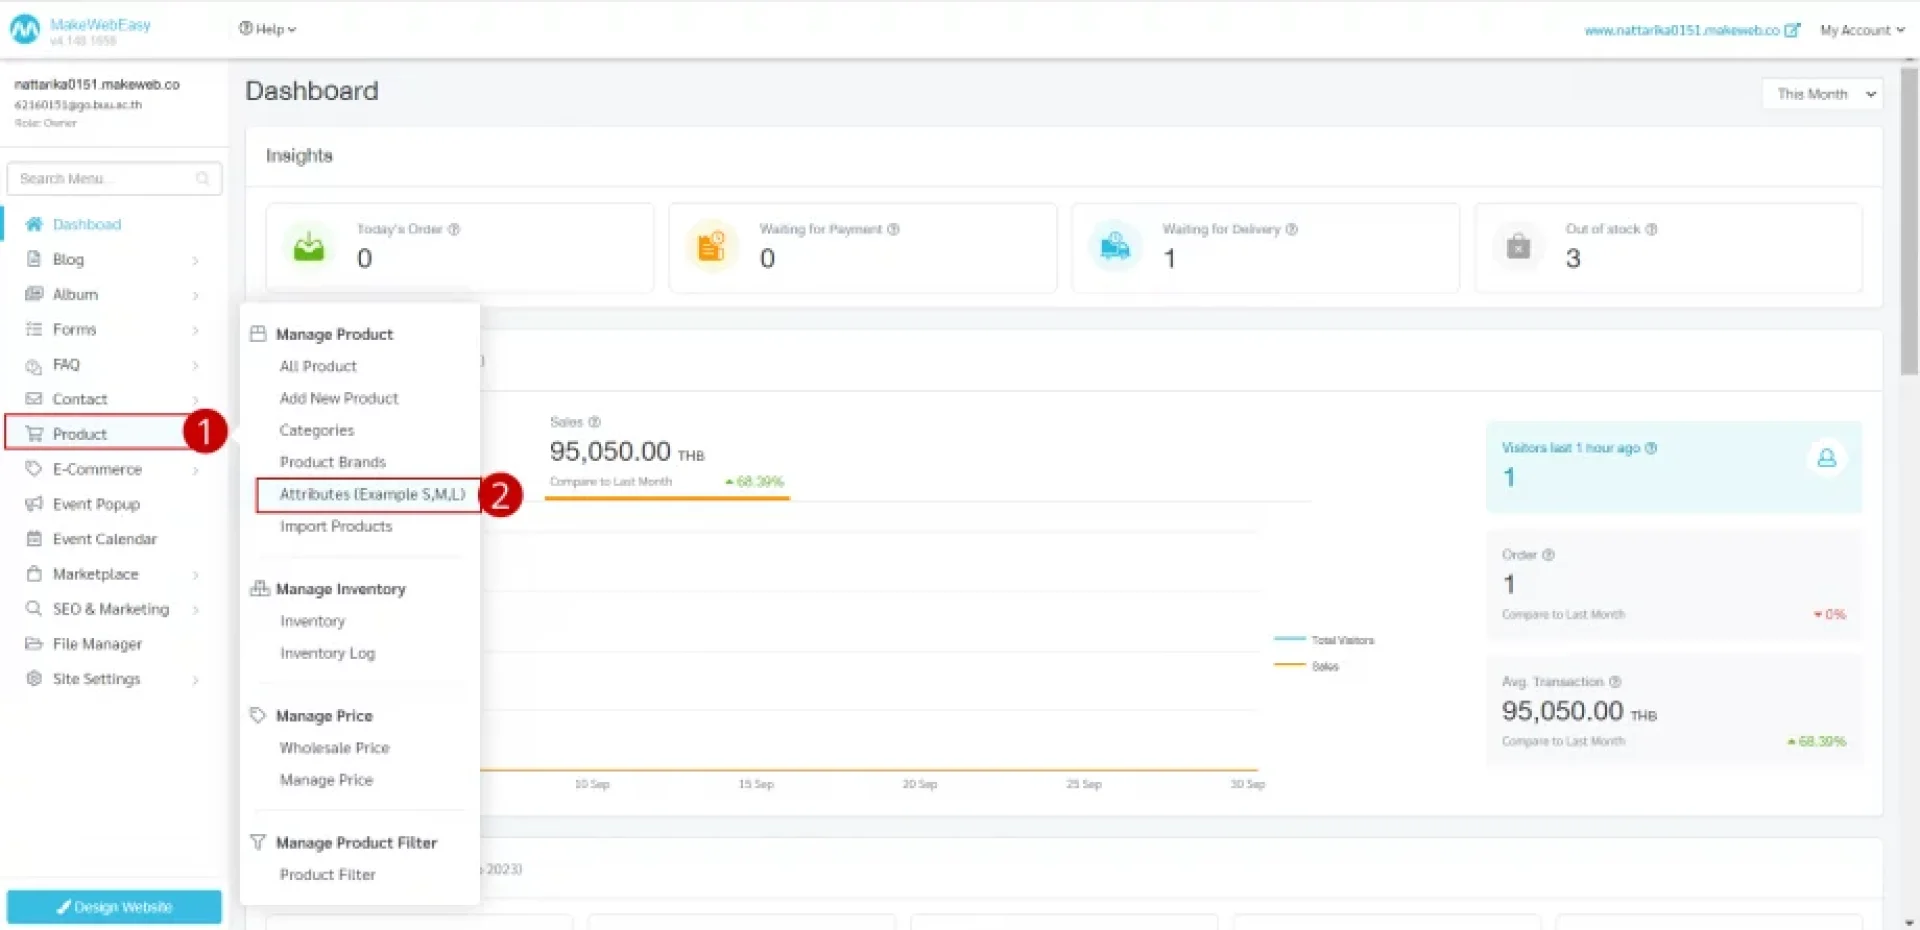Go to File Manager in the sidebar
The image size is (1920, 930).
click(97, 644)
